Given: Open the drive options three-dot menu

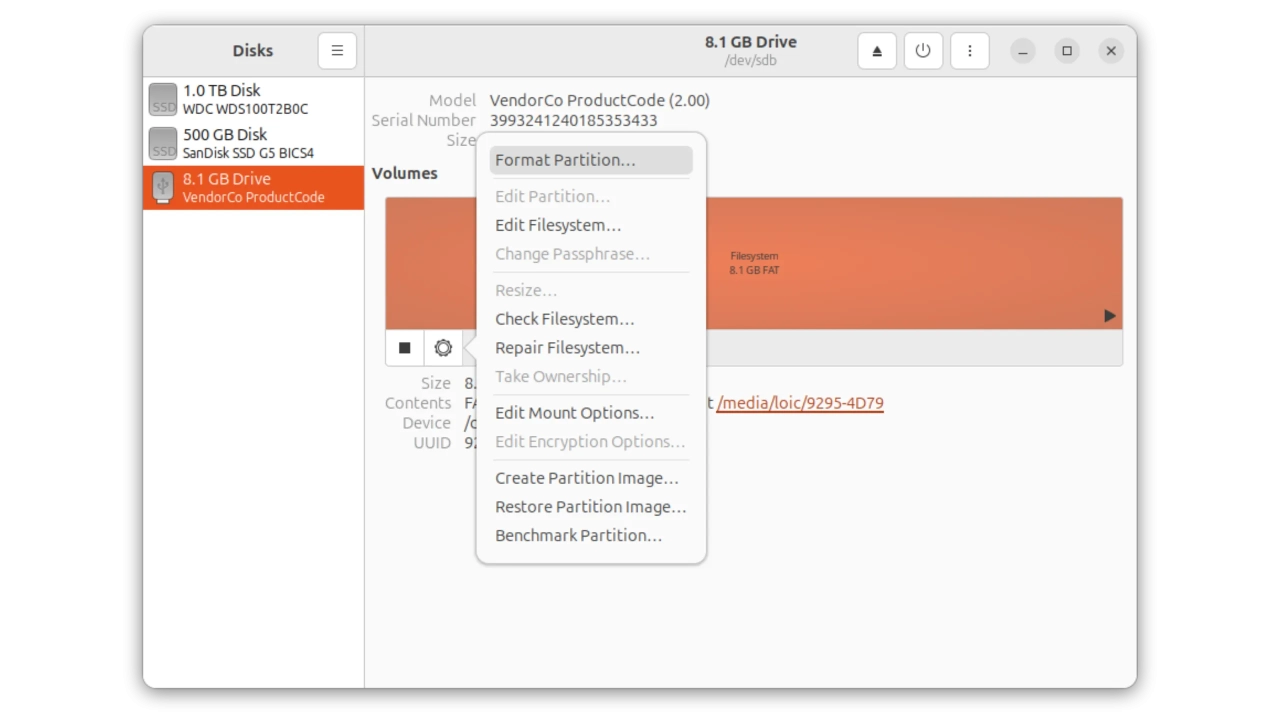Looking at the screenshot, I should point(969,51).
